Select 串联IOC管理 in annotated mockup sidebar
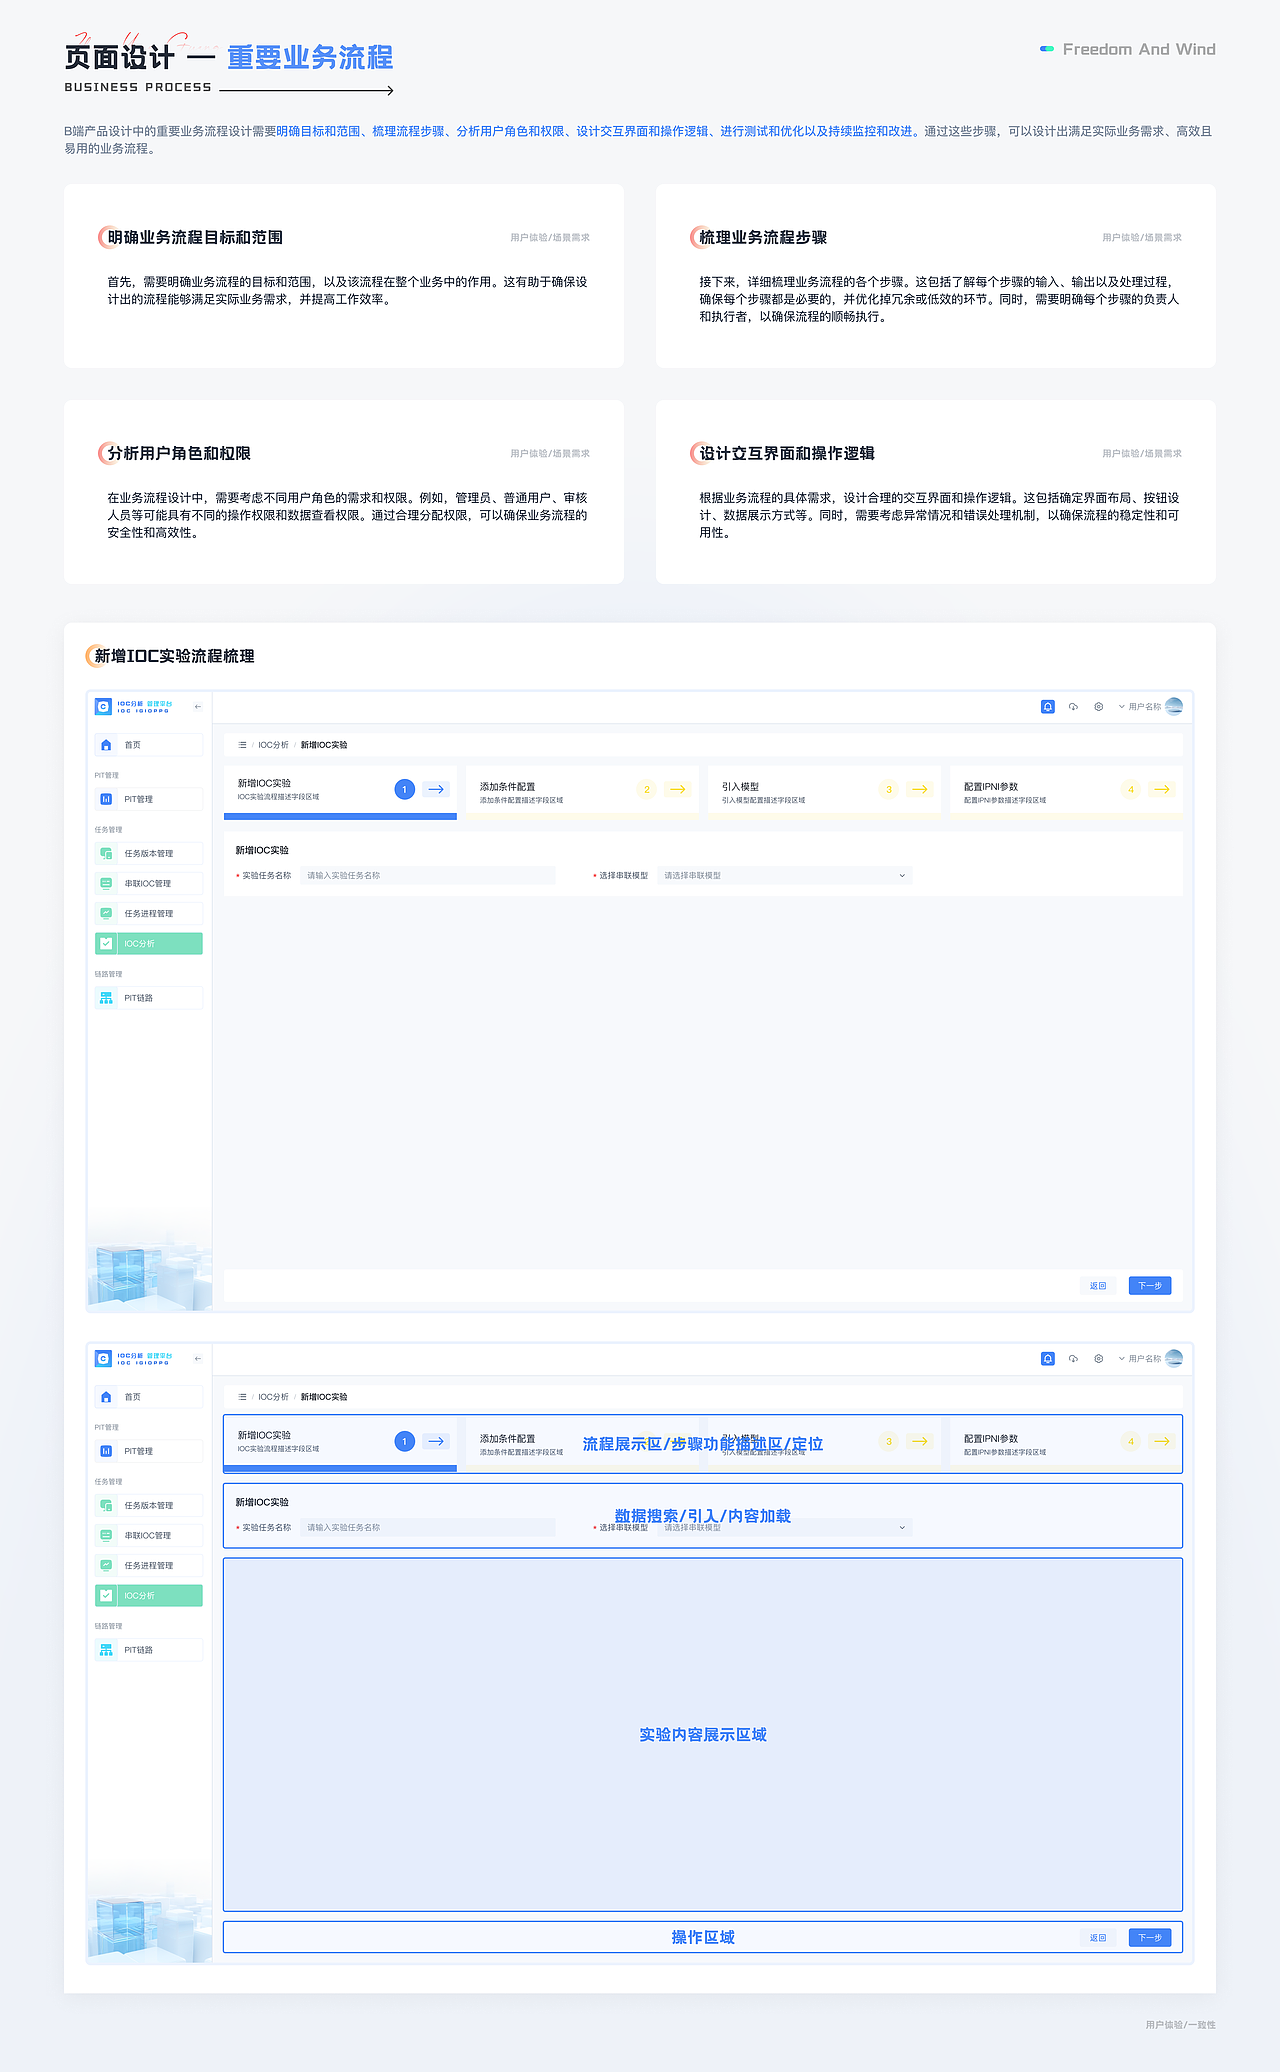The height and width of the screenshot is (2072, 1280). pyautogui.click(x=149, y=1535)
